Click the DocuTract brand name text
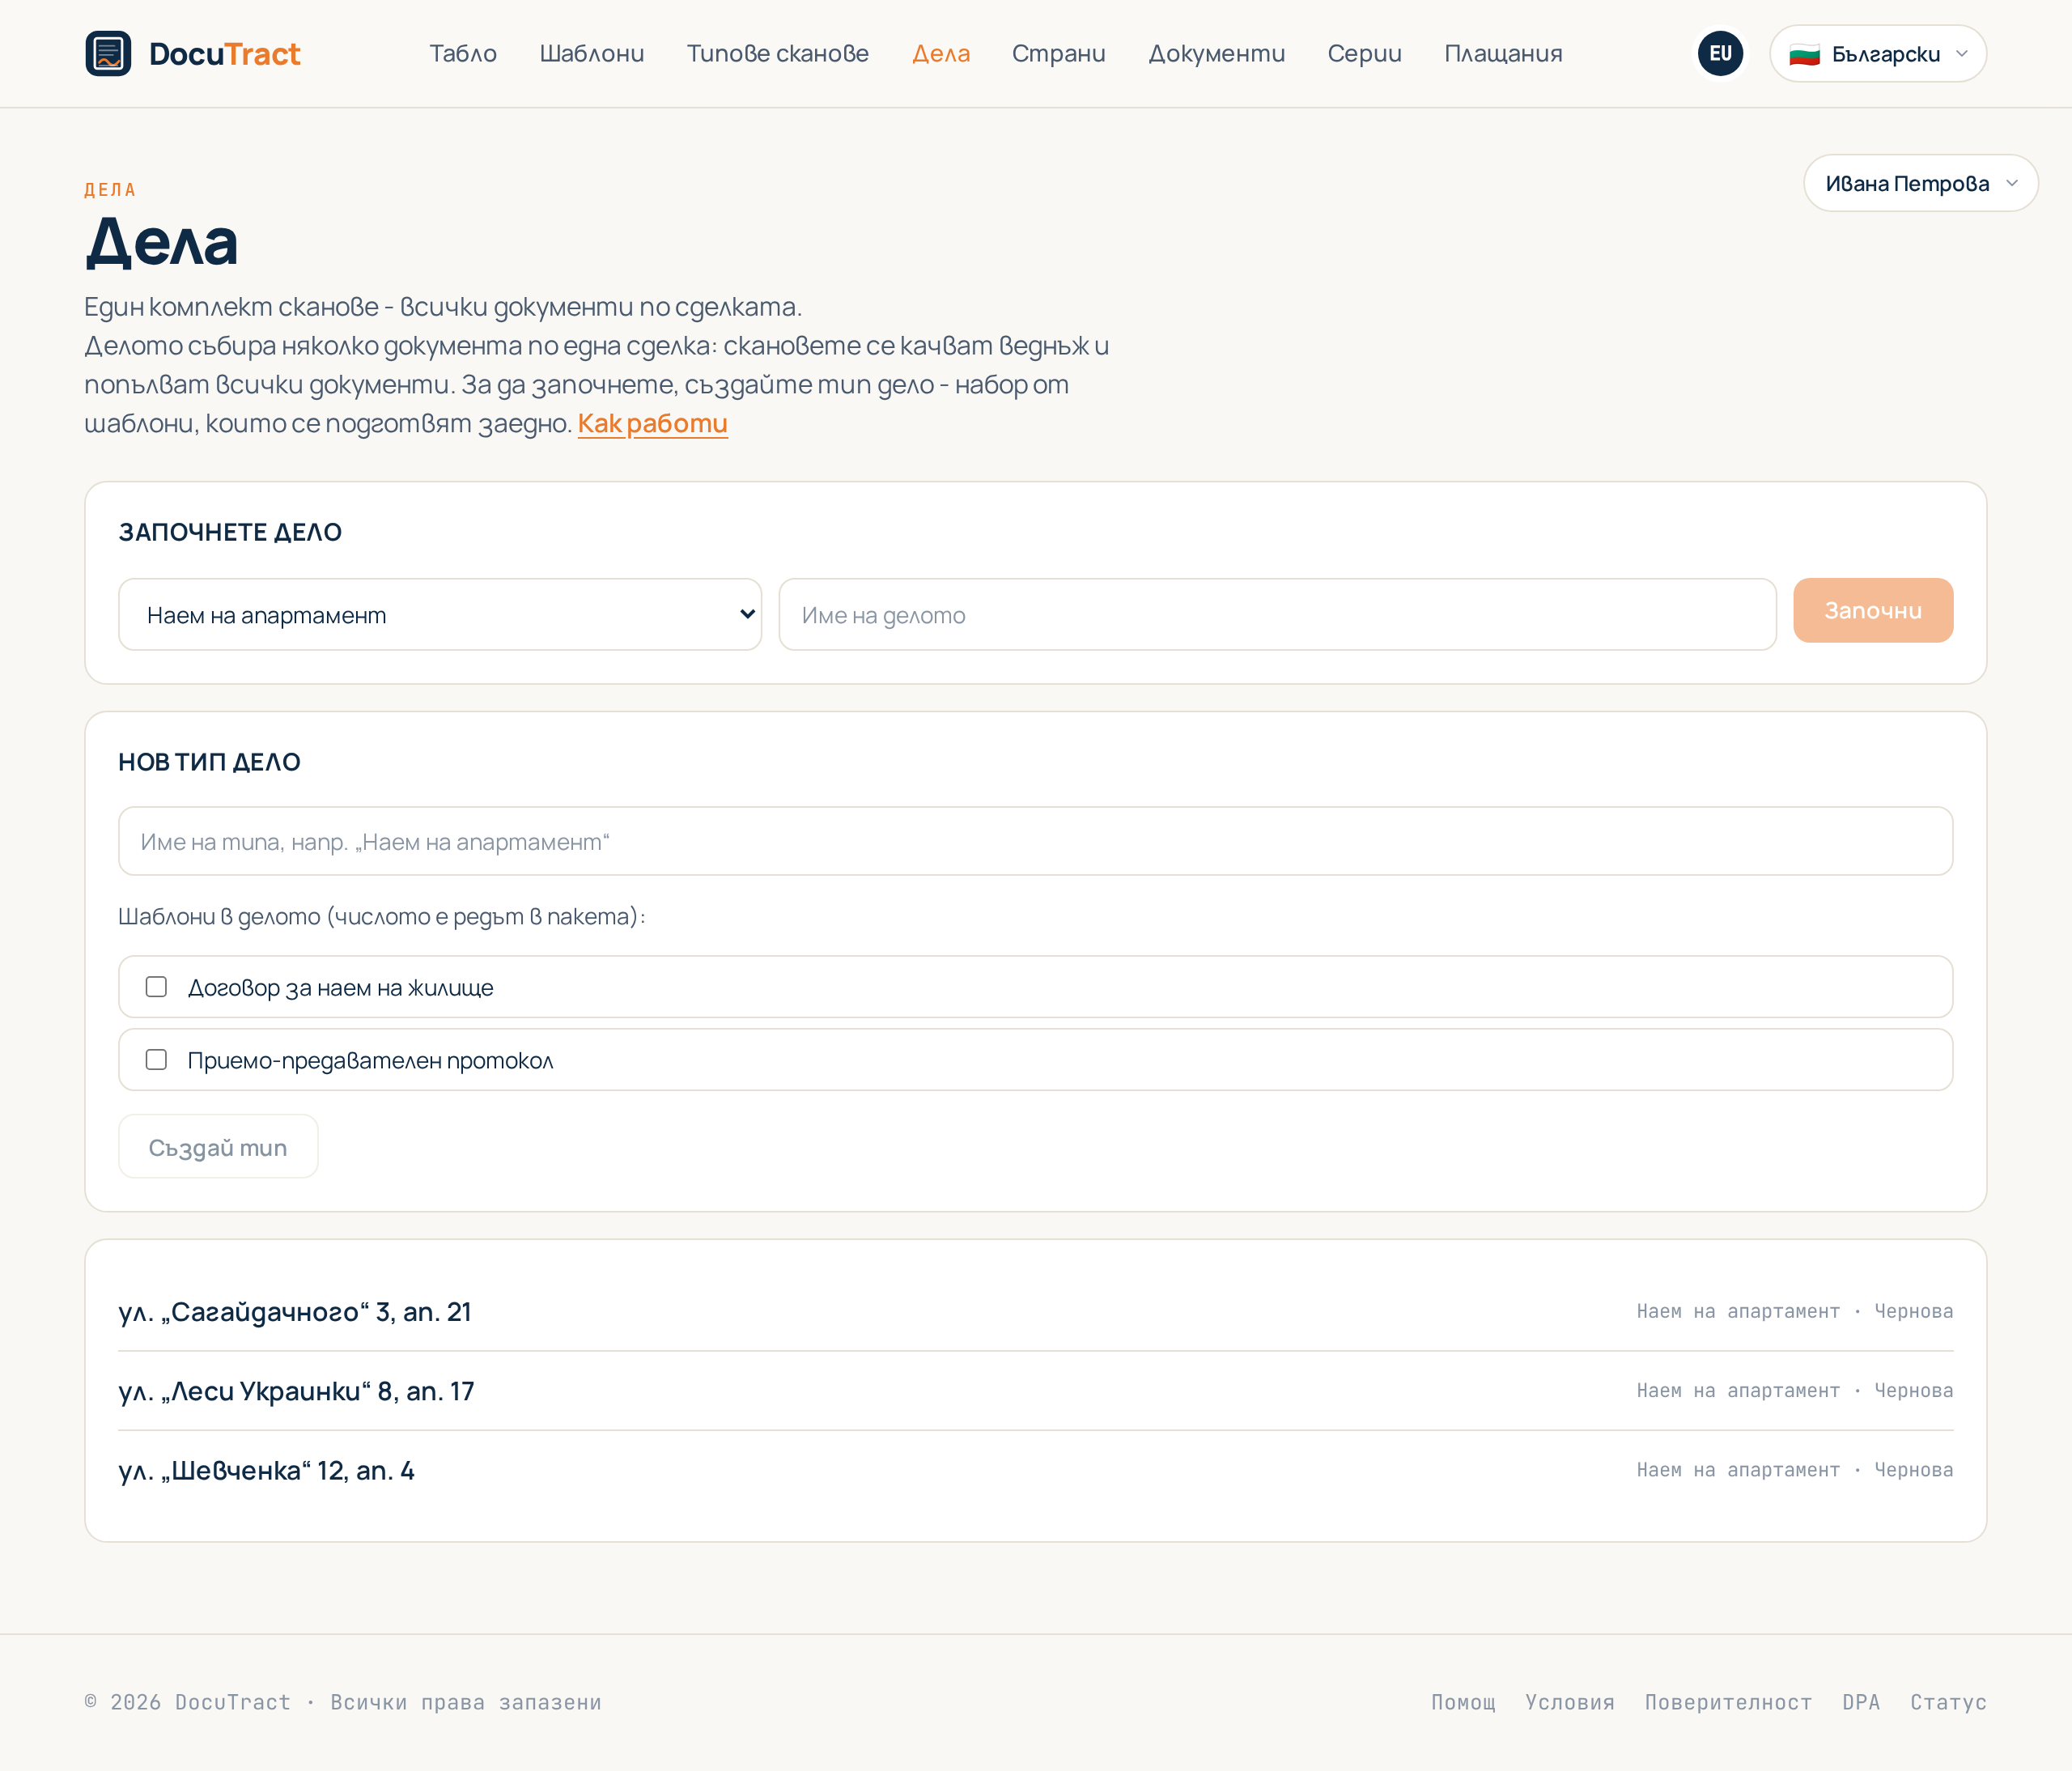This screenshot has width=2072, height=1771. tap(224, 53)
